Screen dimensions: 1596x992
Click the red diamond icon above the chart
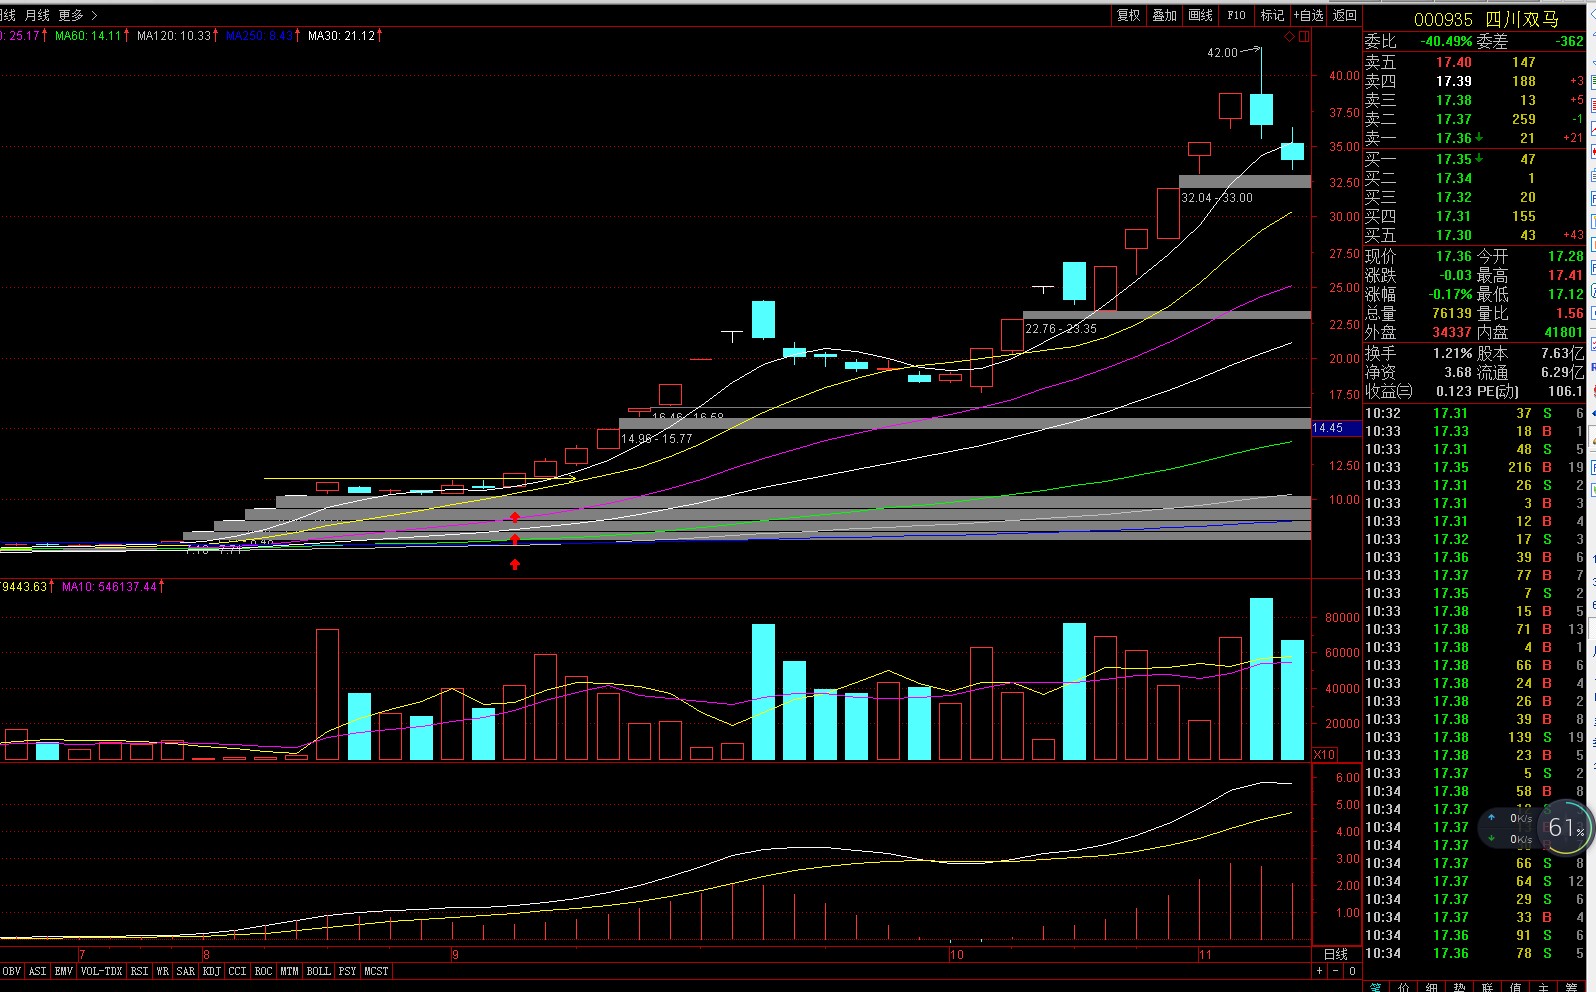1290,37
